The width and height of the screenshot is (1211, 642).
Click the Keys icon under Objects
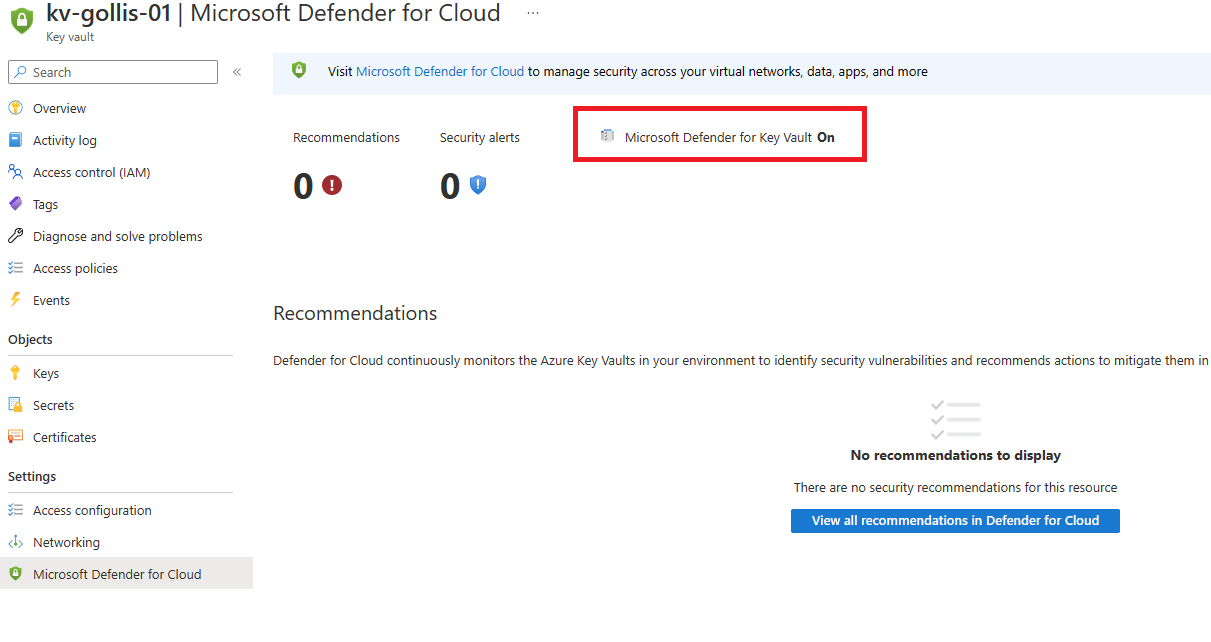[15, 373]
